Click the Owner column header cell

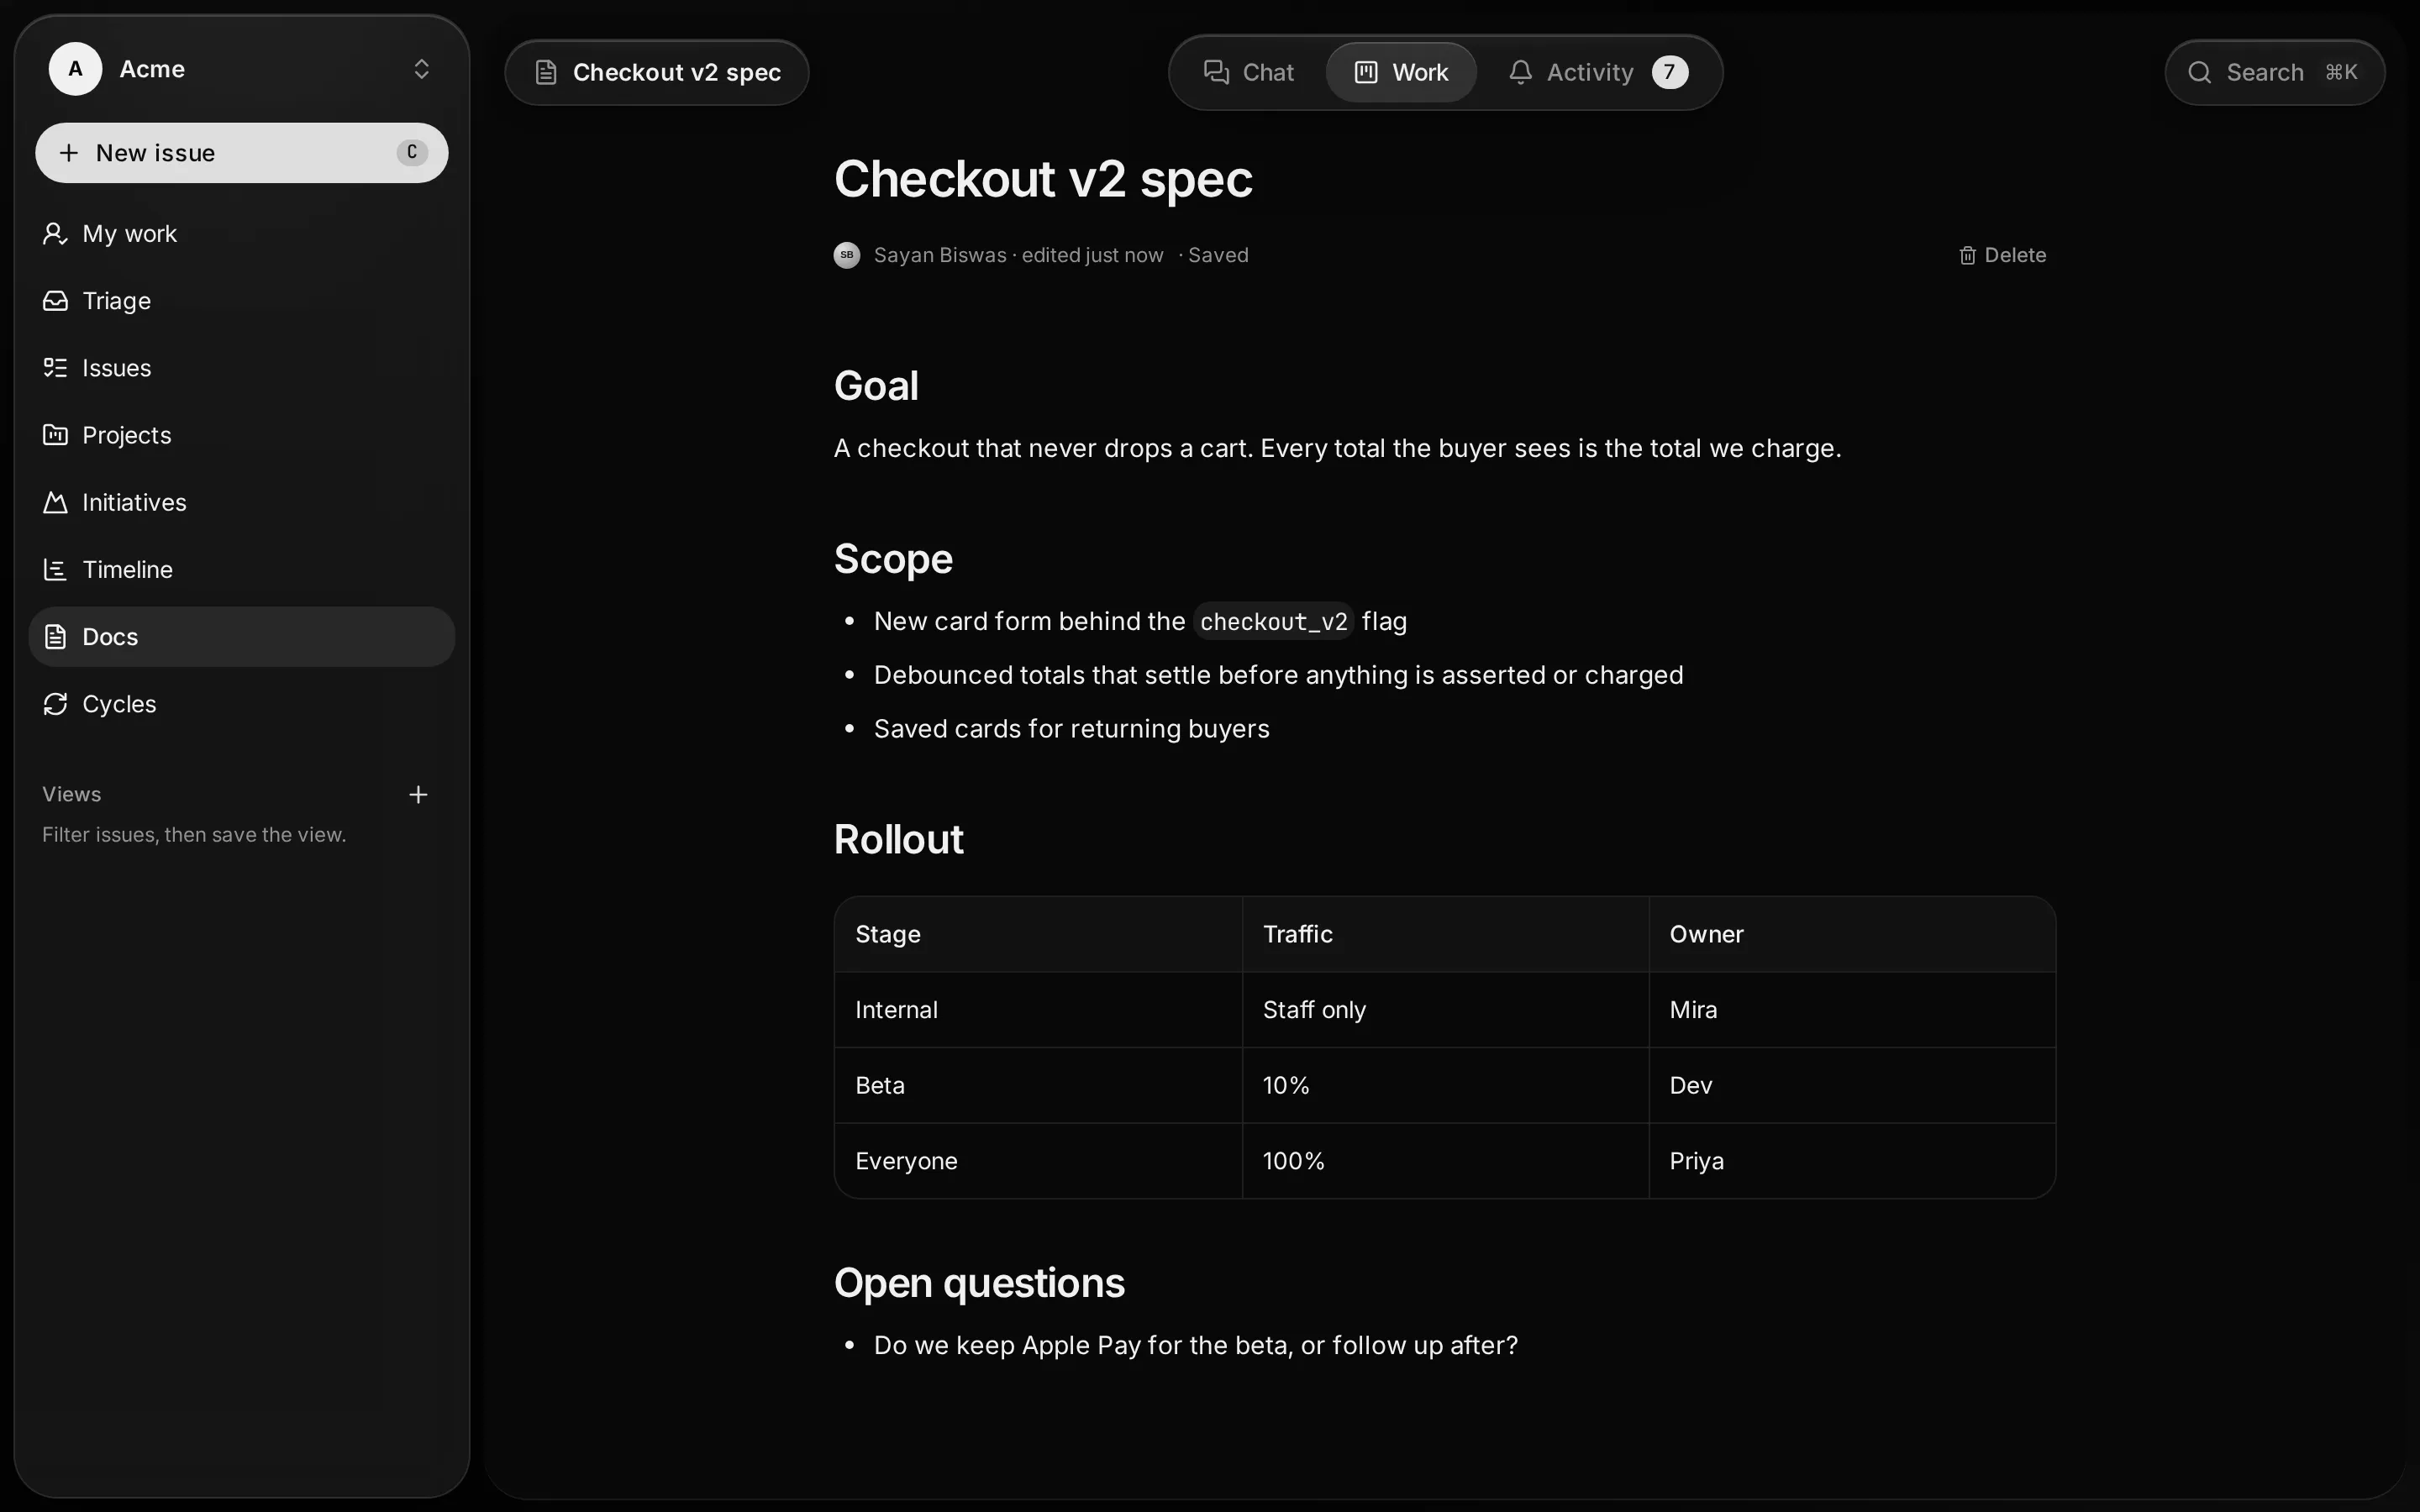[1852, 934]
